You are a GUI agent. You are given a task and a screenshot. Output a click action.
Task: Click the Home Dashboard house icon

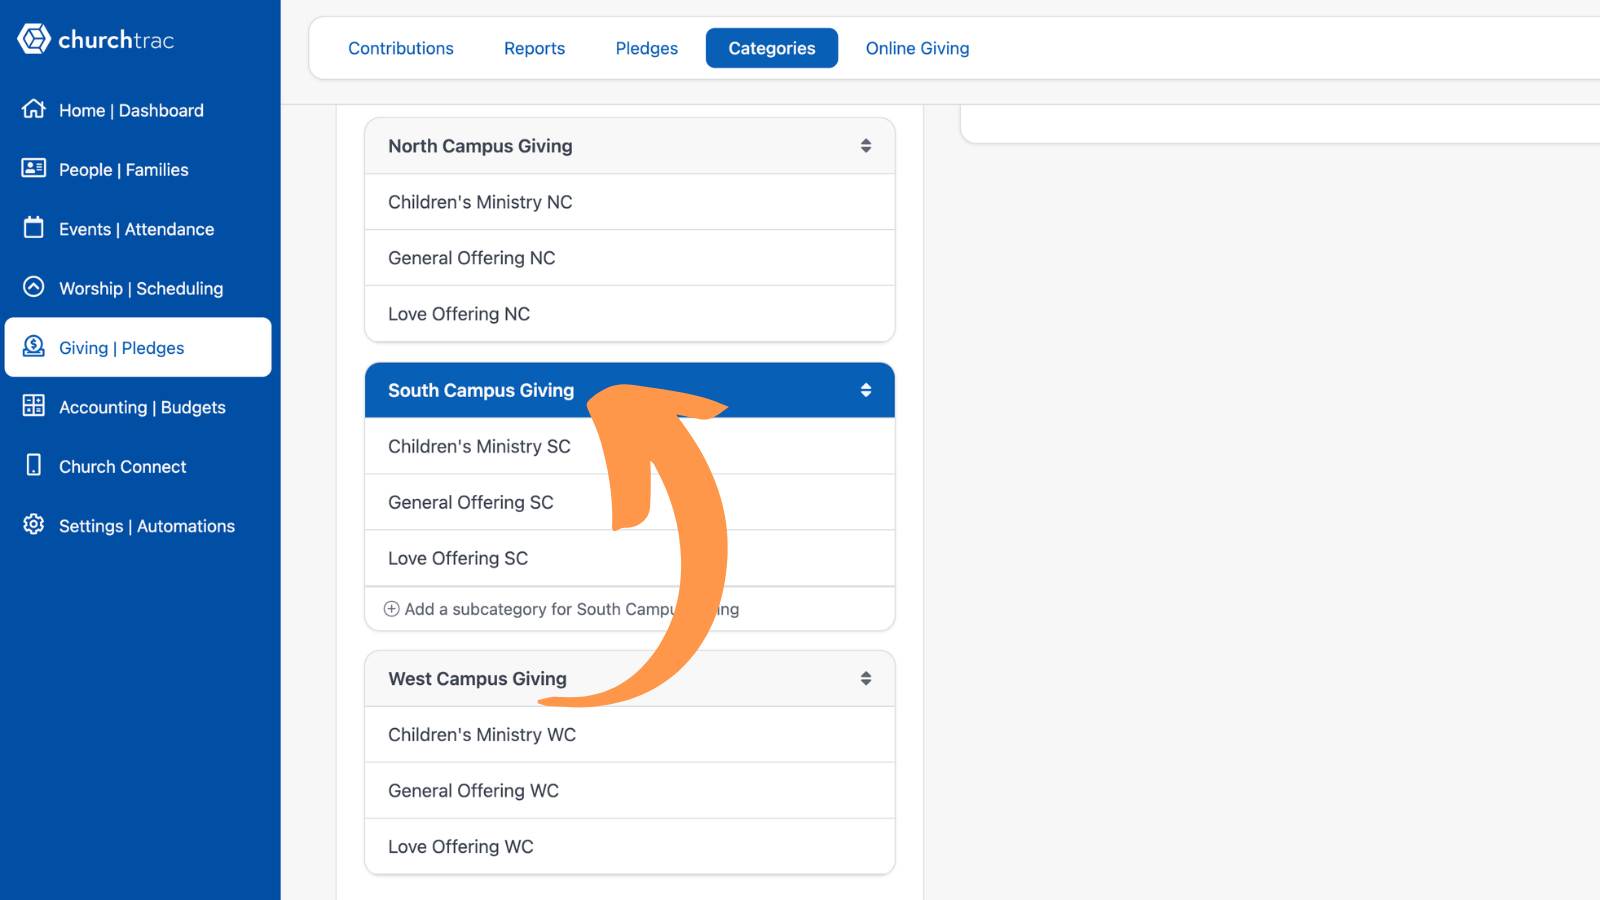(34, 109)
